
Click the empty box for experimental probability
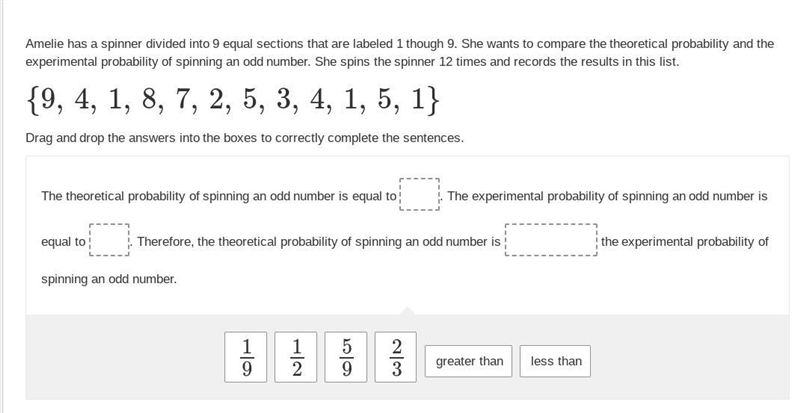tap(110, 239)
